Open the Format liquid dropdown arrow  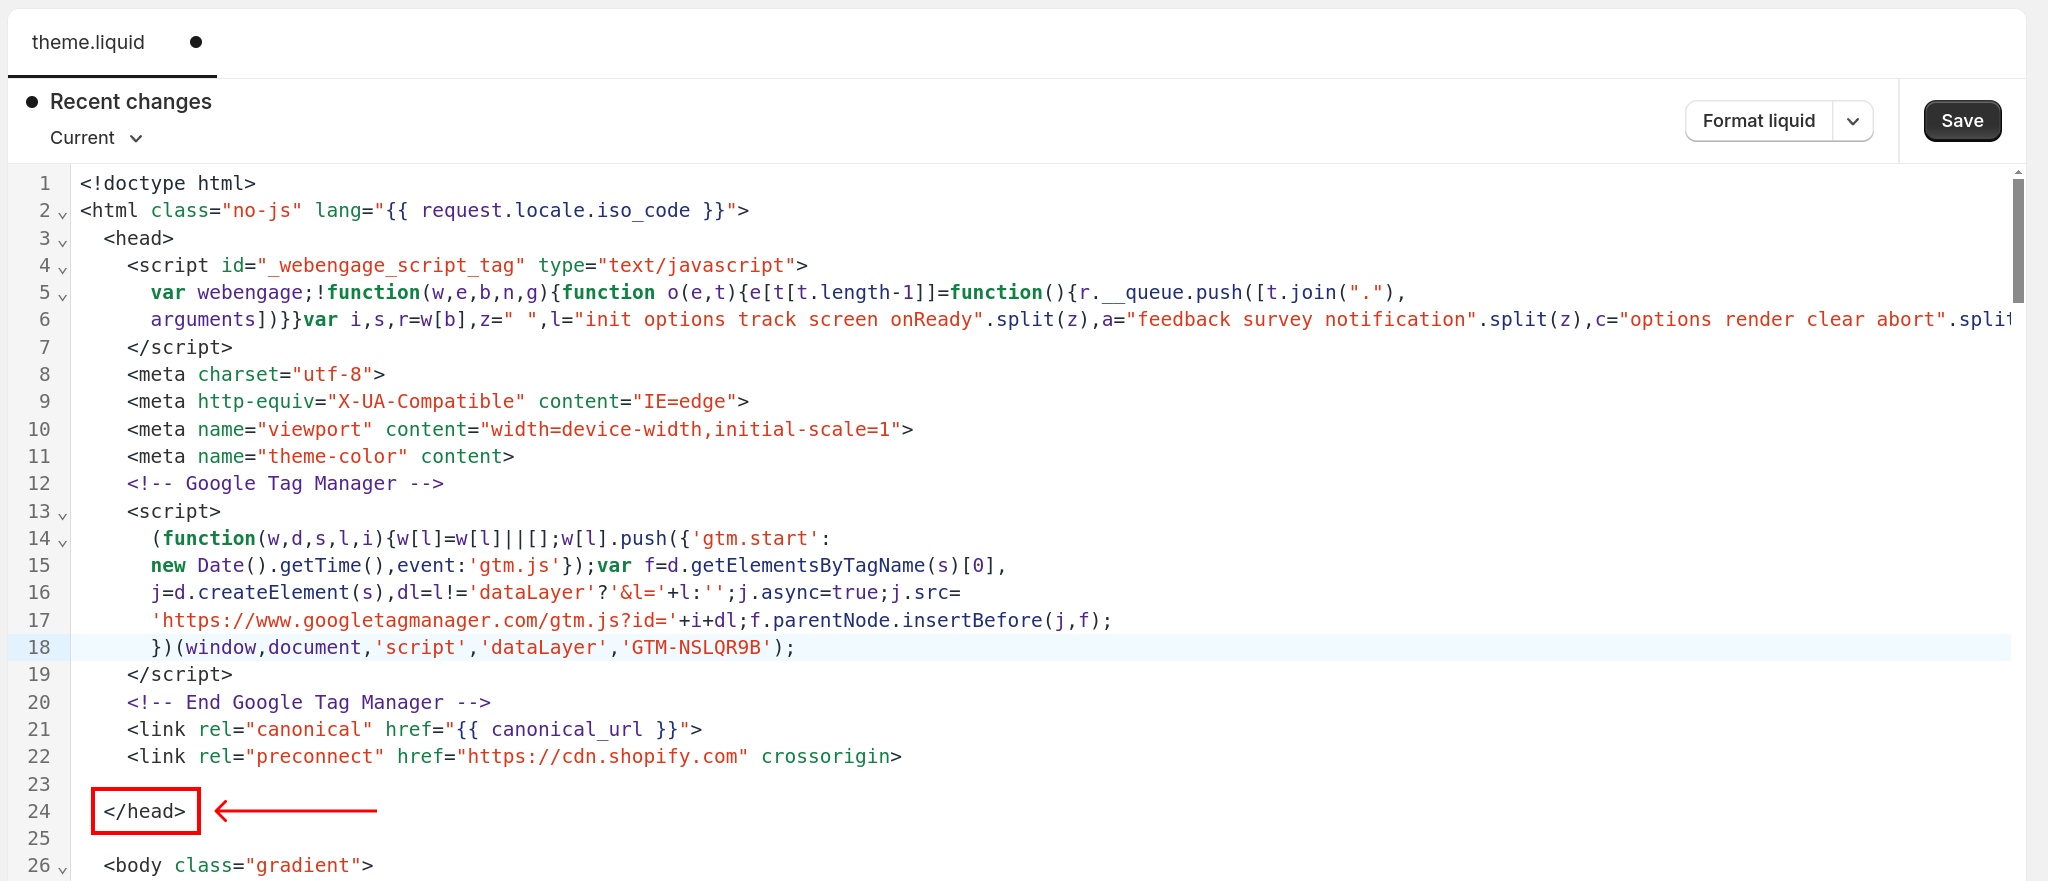(1852, 121)
